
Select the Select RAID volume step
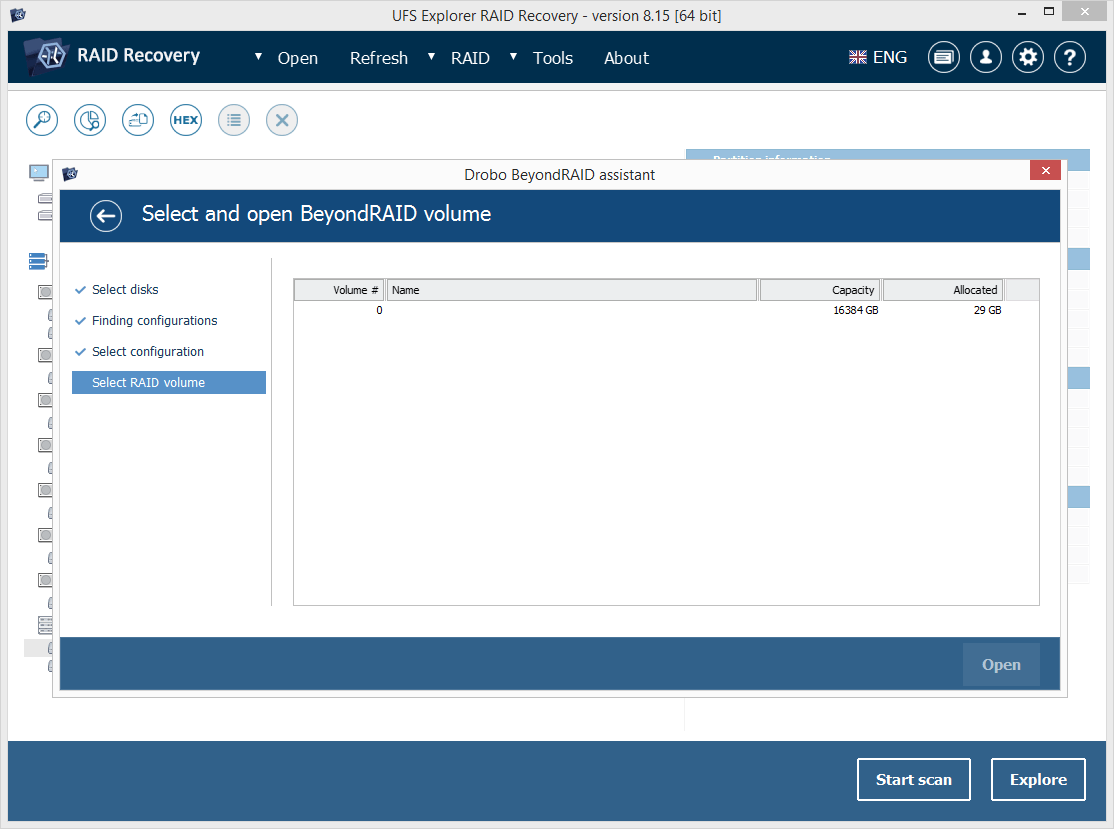(x=169, y=382)
